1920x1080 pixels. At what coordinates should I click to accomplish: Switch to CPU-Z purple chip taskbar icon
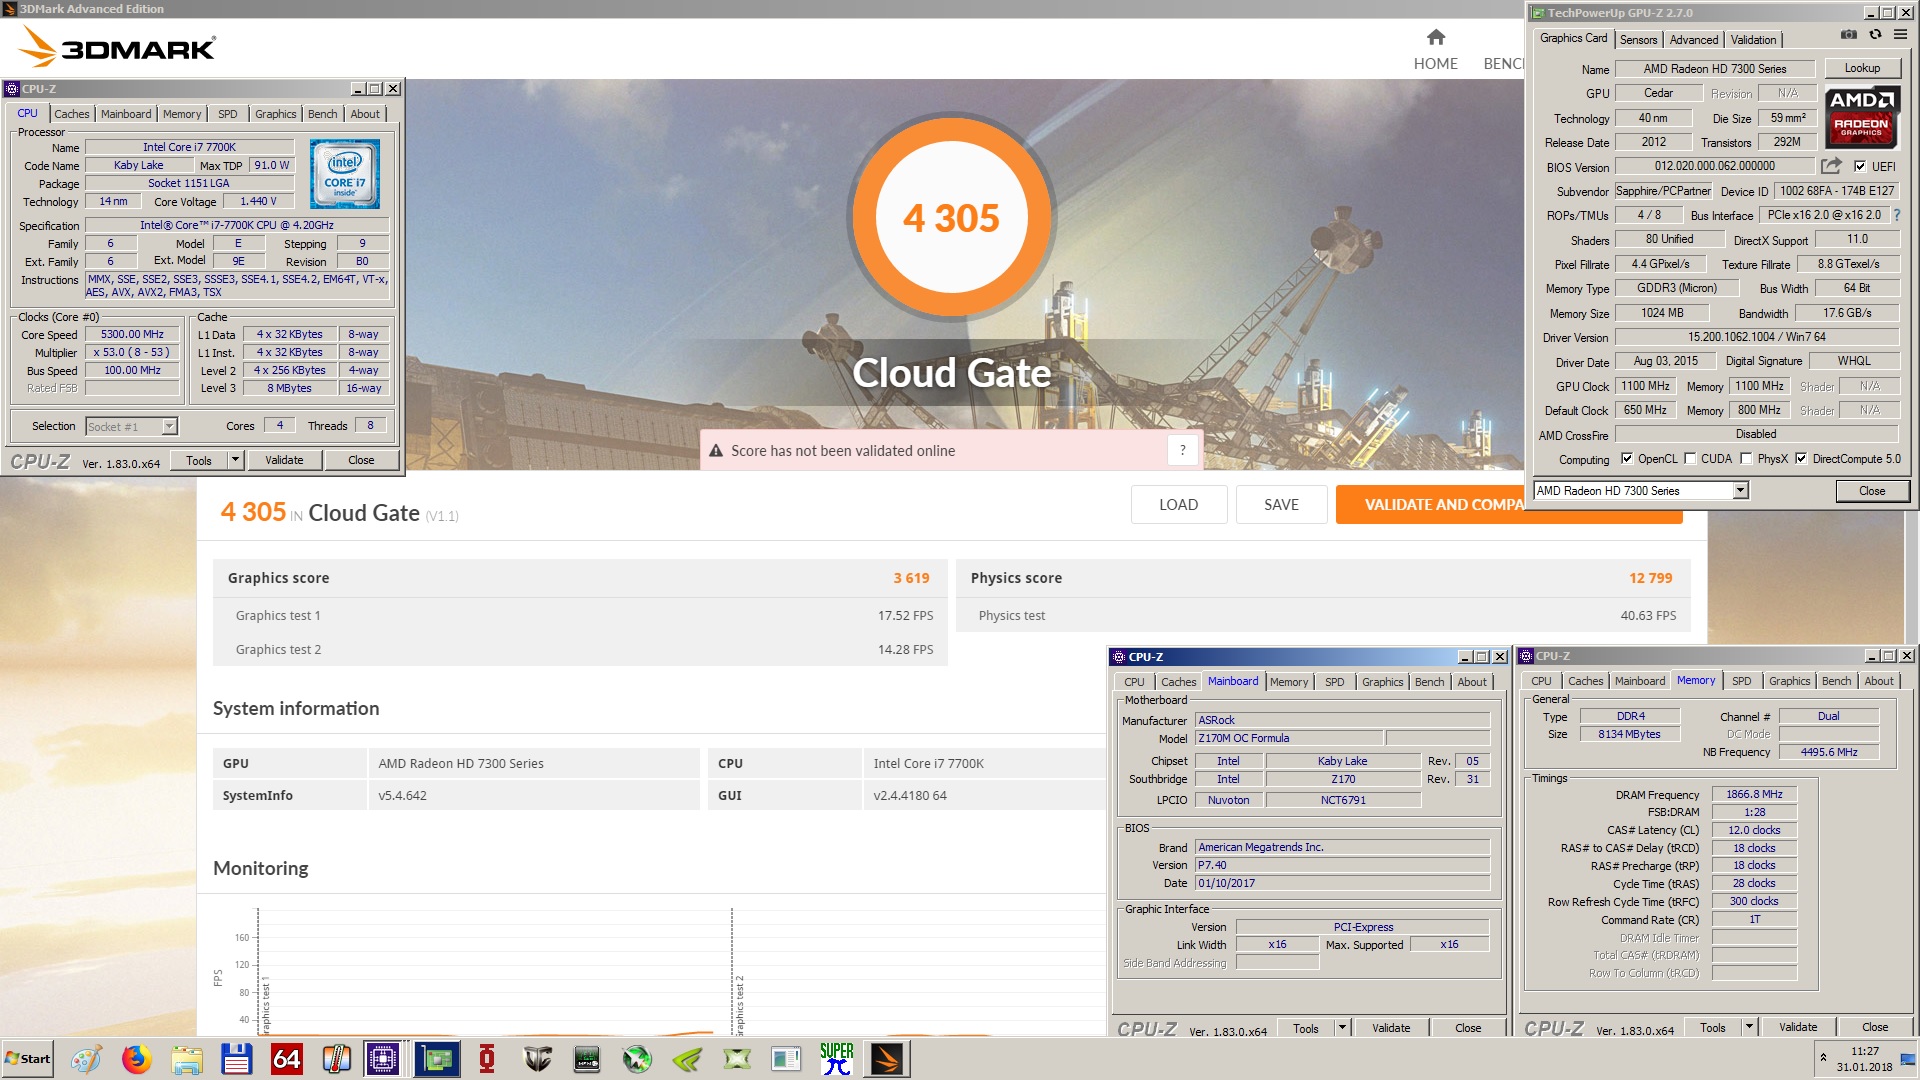[382, 1059]
